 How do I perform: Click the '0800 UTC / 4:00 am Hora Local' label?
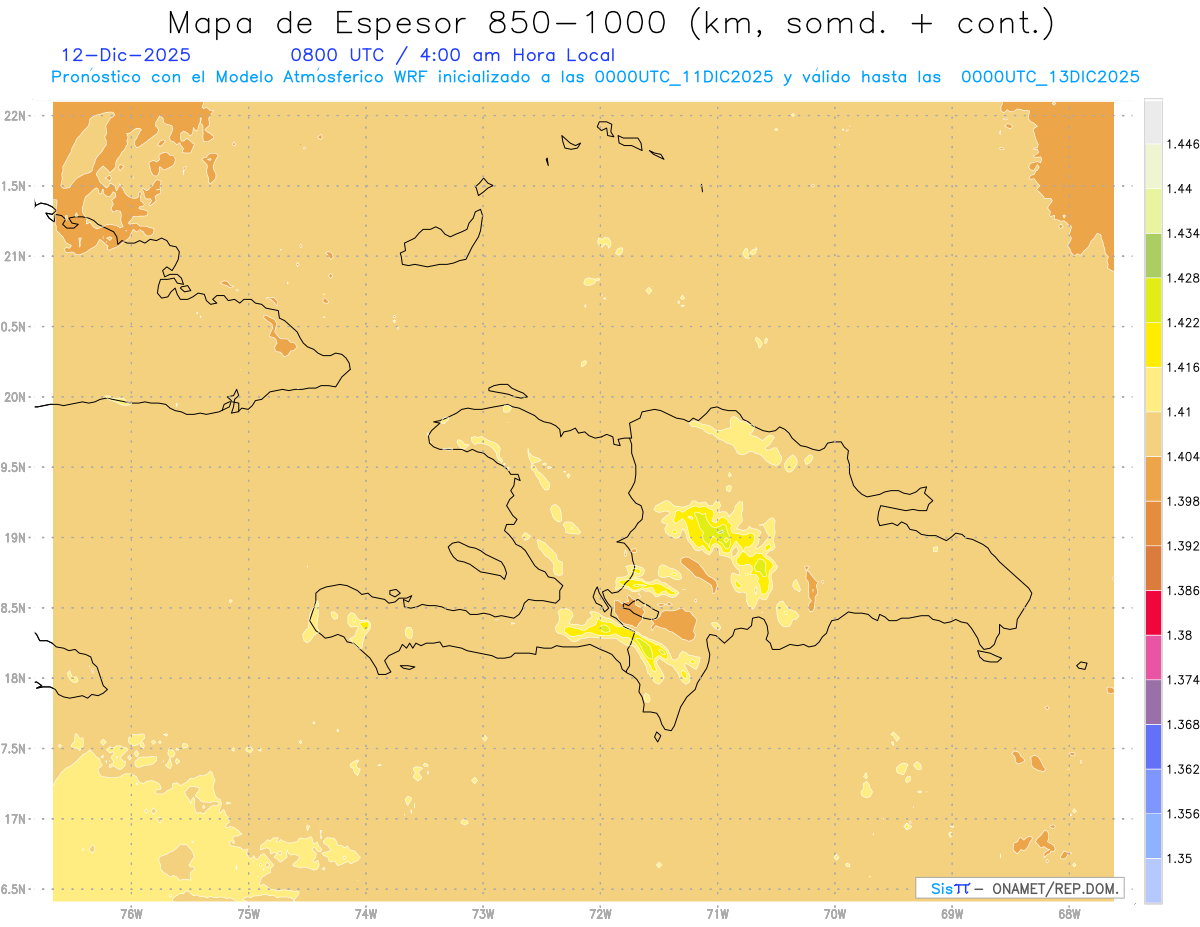[x=452, y=56]
